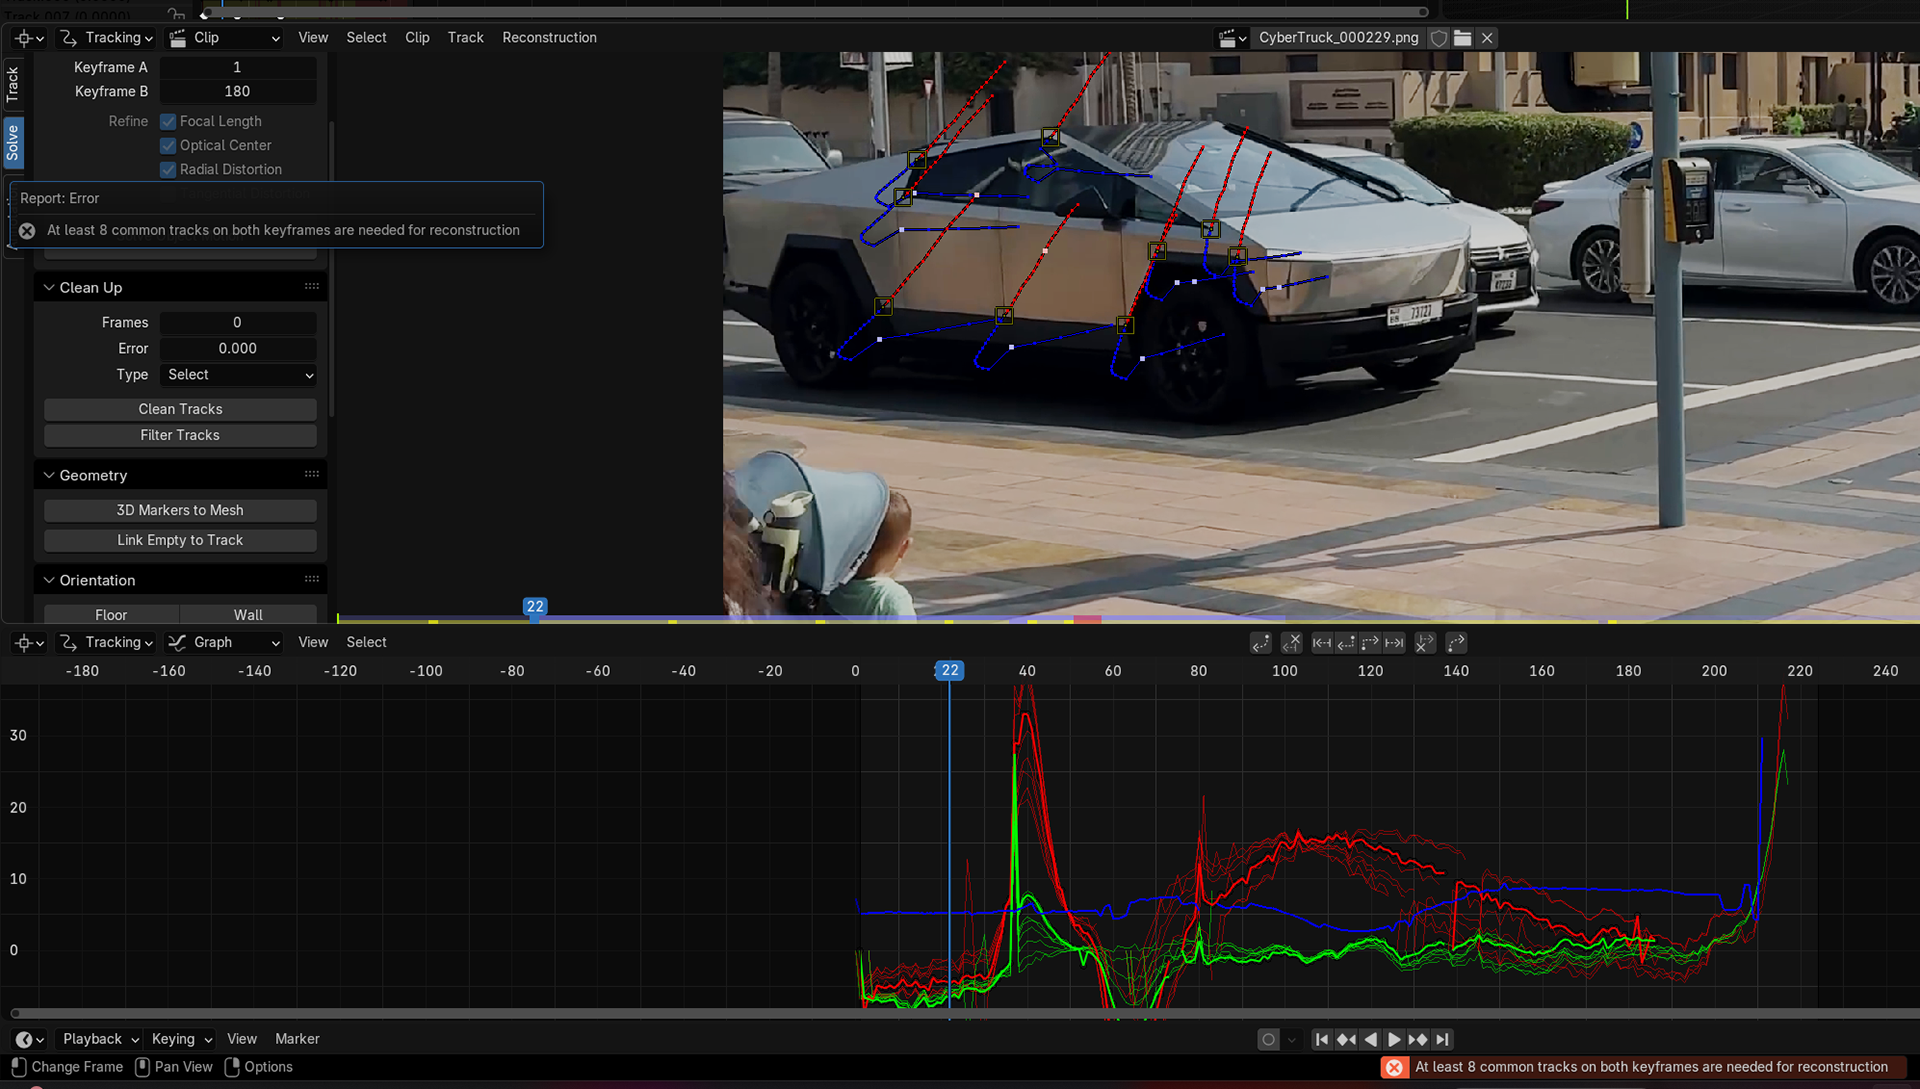Click the backward path icon with top dot

coord(1261,643)
